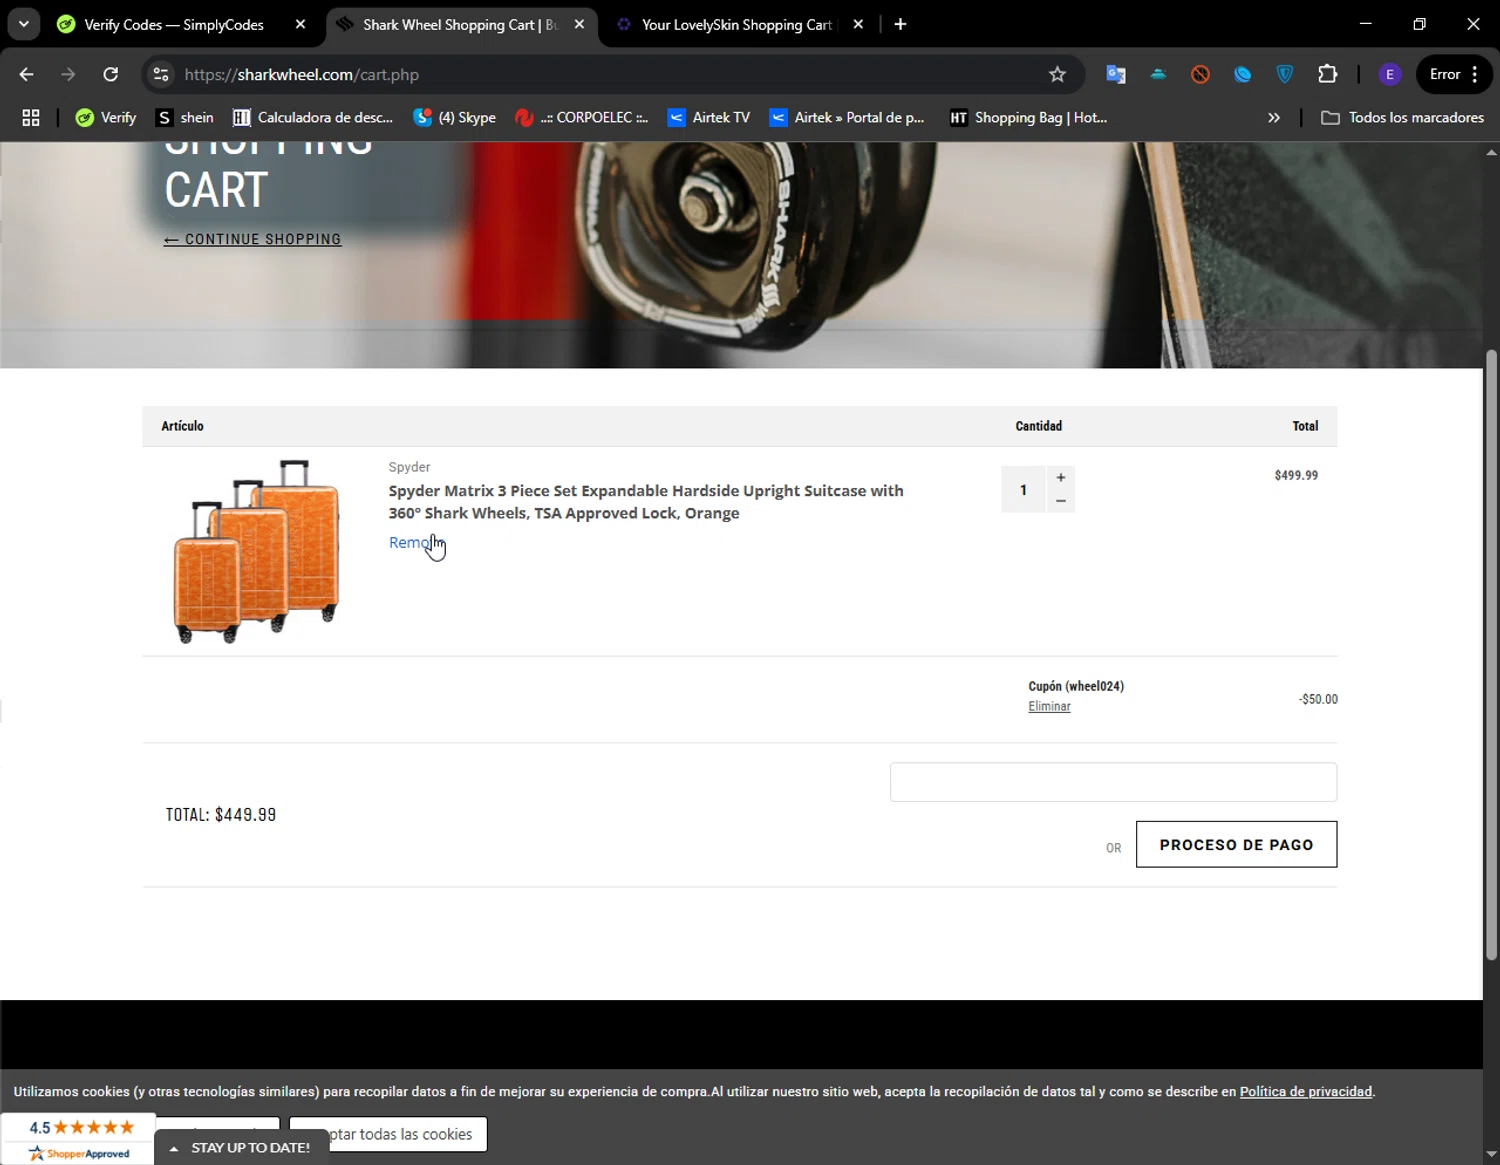Click the Spyder brand label
The width and height of the screenshot is (1500, 1165).
click(409, 467)
